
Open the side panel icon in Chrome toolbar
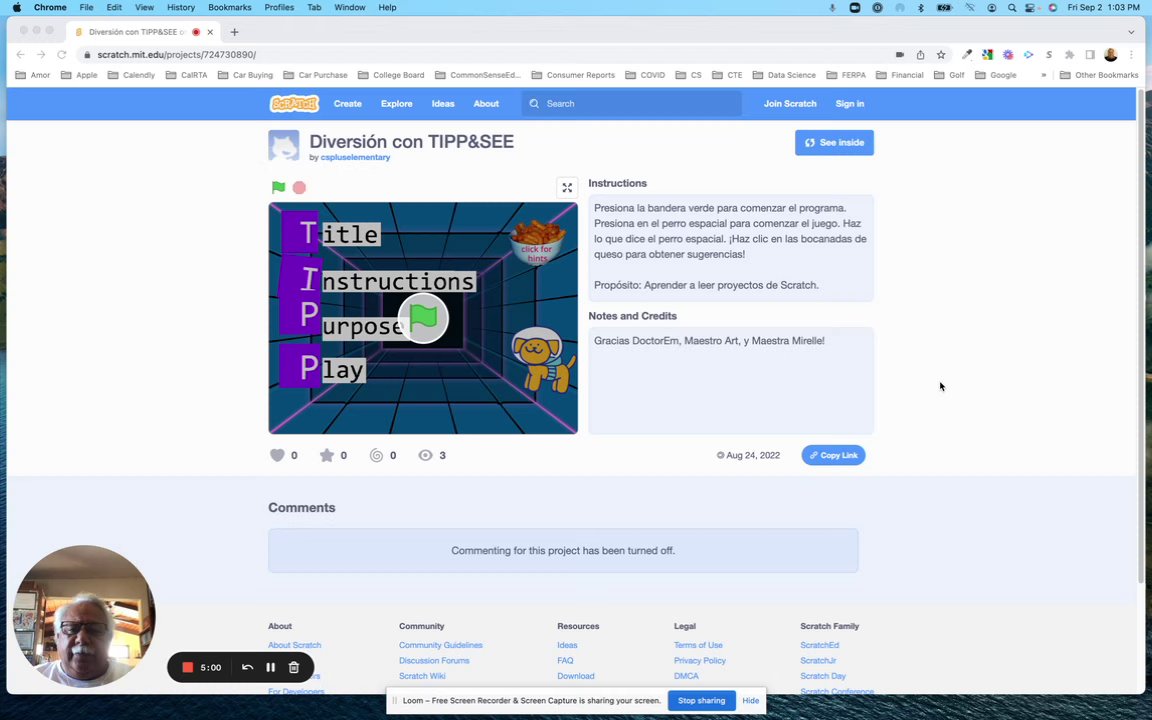pos(1090,54)
